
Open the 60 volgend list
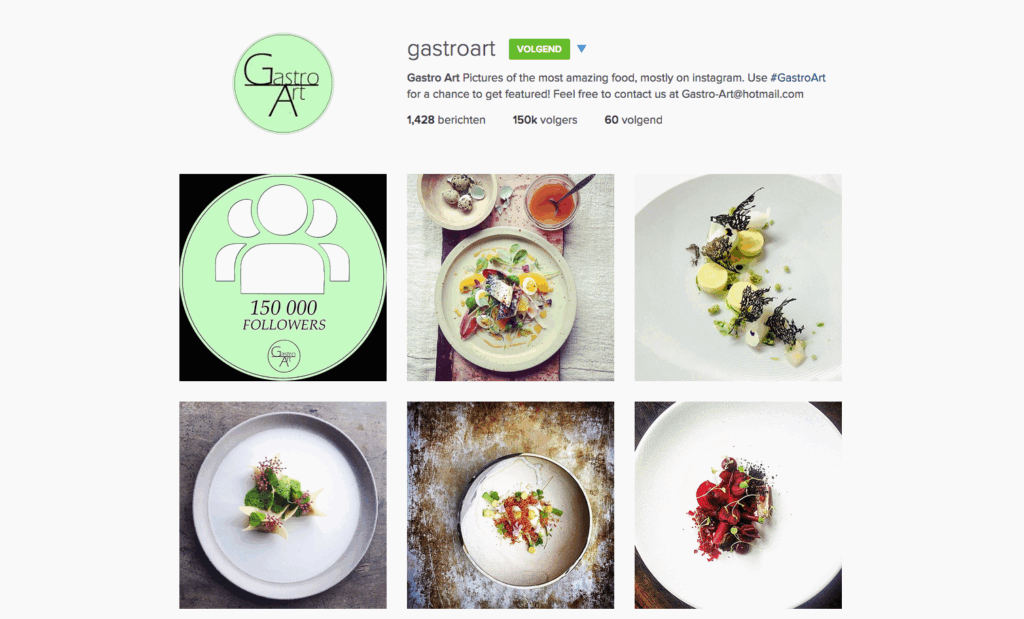click(x=633, y=120)
